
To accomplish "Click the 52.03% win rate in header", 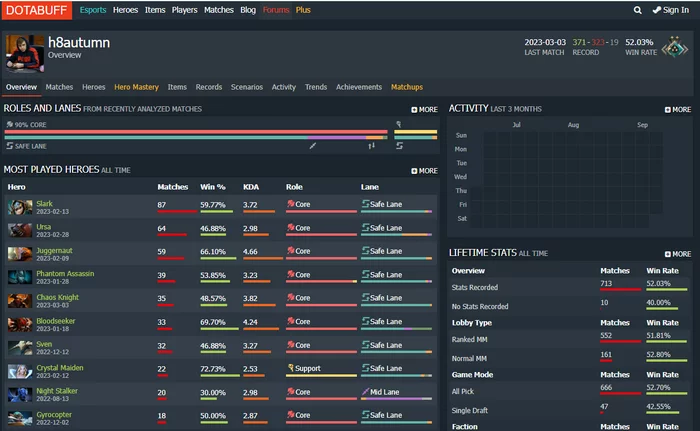I will pos(639,42).
